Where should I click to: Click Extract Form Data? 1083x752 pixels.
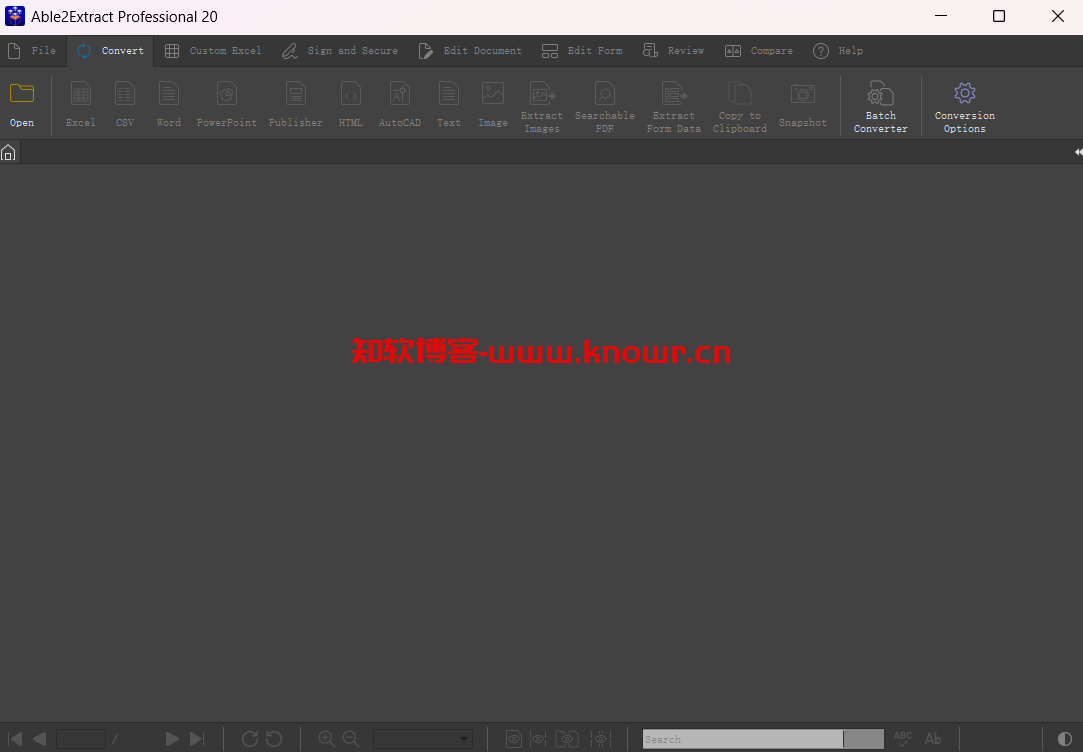674,107
